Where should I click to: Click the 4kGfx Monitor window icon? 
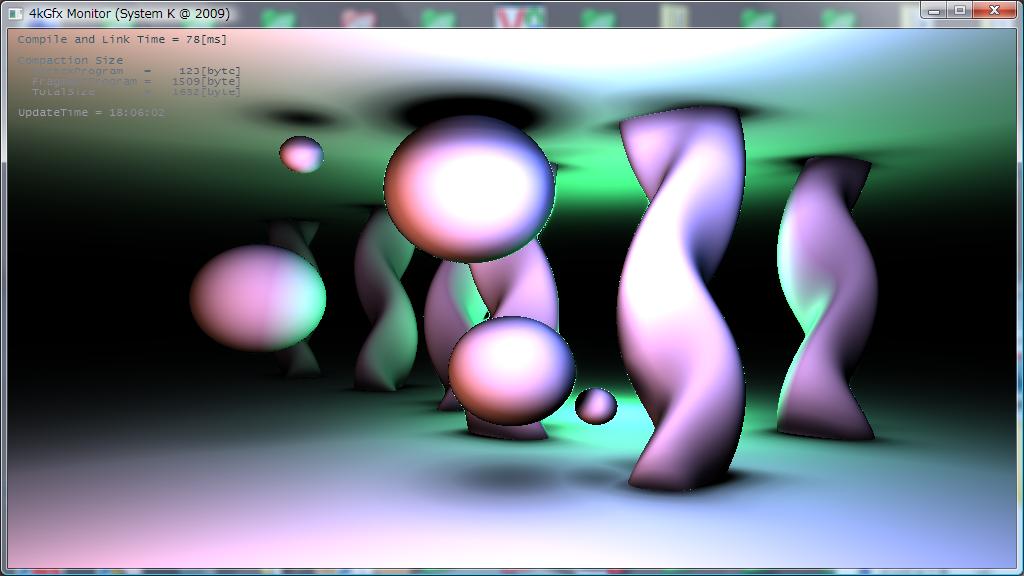pos(15,14)
